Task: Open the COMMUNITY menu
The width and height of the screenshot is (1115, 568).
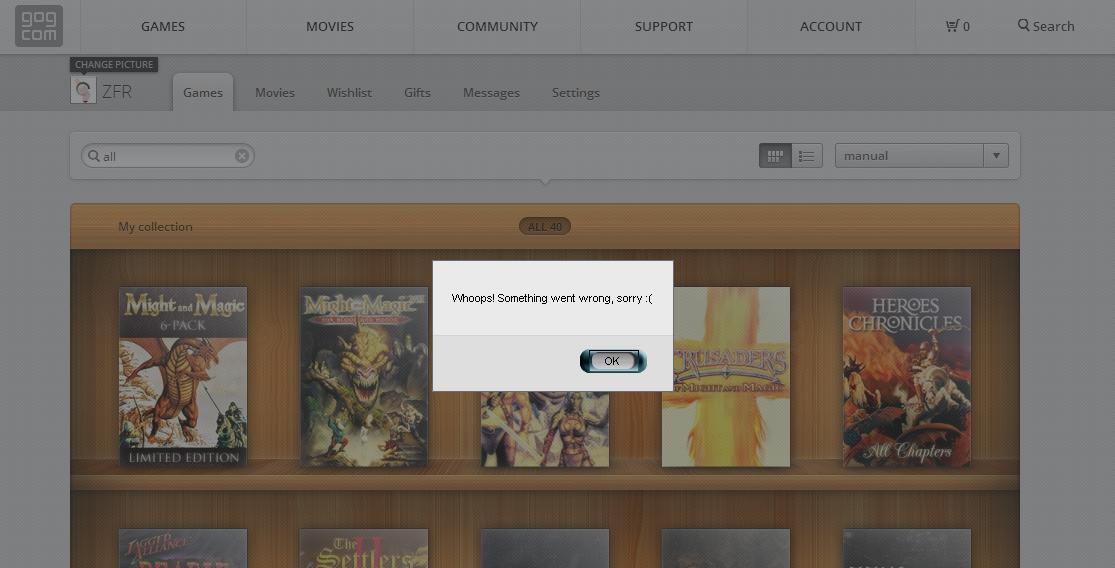Action: pyautogui.click(x=497, y=26)
